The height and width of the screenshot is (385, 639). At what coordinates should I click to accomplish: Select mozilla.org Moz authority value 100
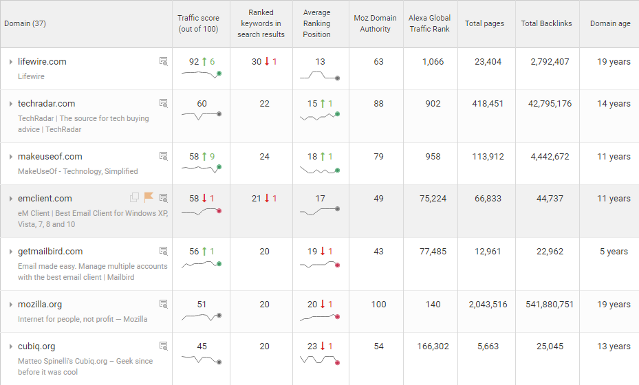click(379, 304)
